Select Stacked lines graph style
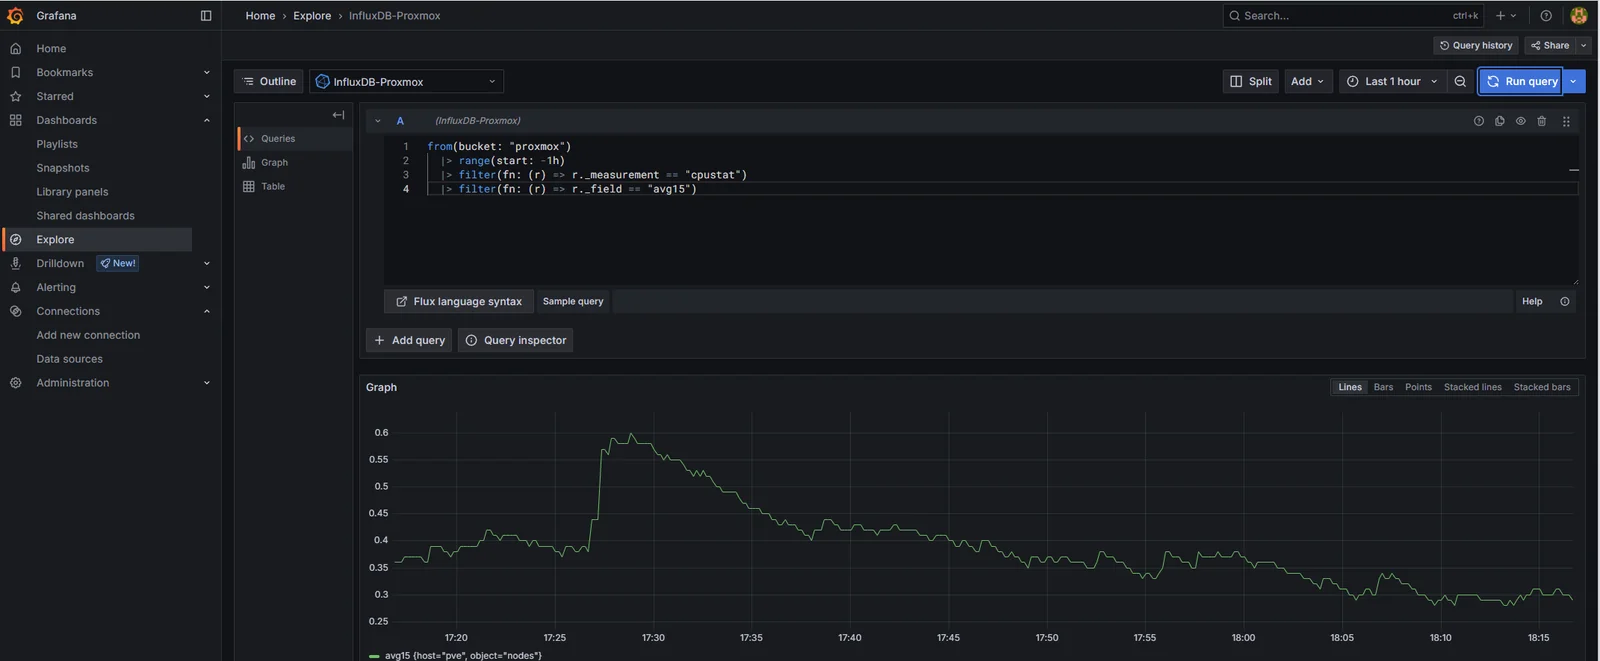The width and height of the screenshot is (1600, 661). pyautogui.click(x=1472, y=387)
